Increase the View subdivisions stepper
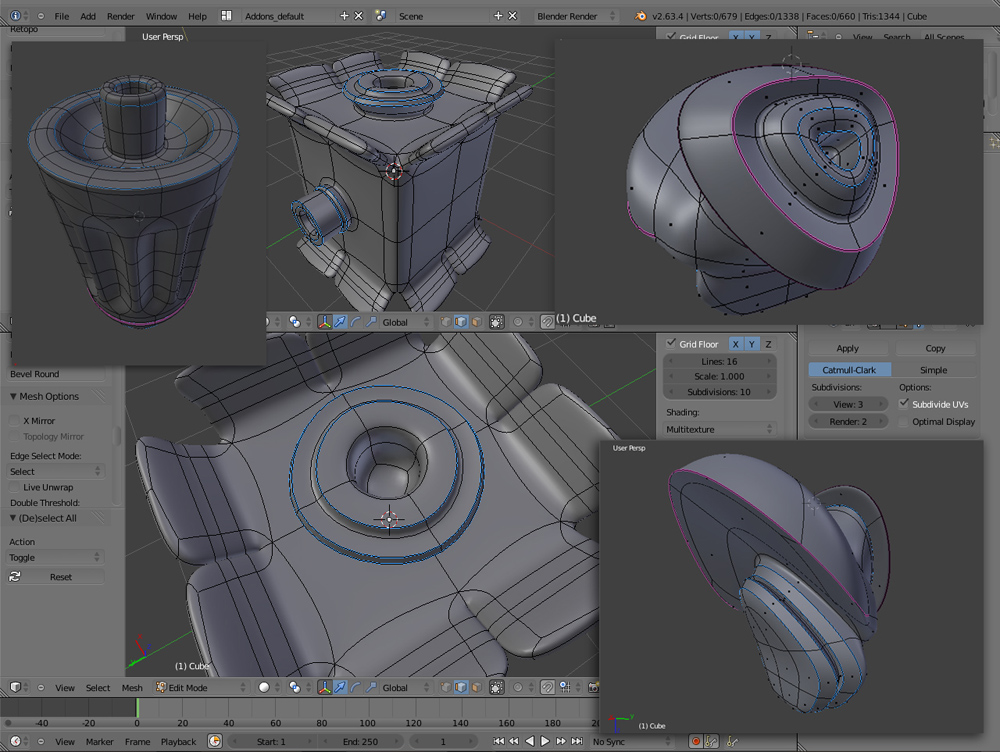The image size is (1000, 752). click(x=880, y=403)
